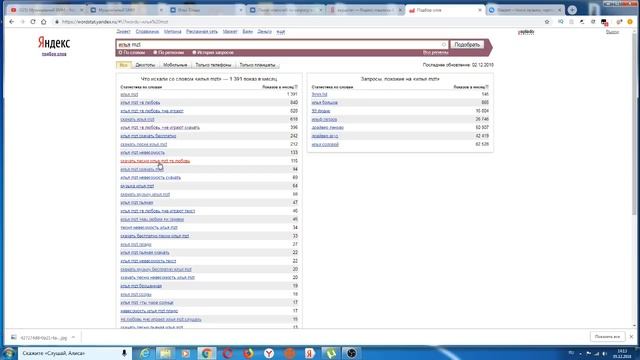Screen dimensions: 640x360
Task: Click the browser address bar
Action: 298,22
